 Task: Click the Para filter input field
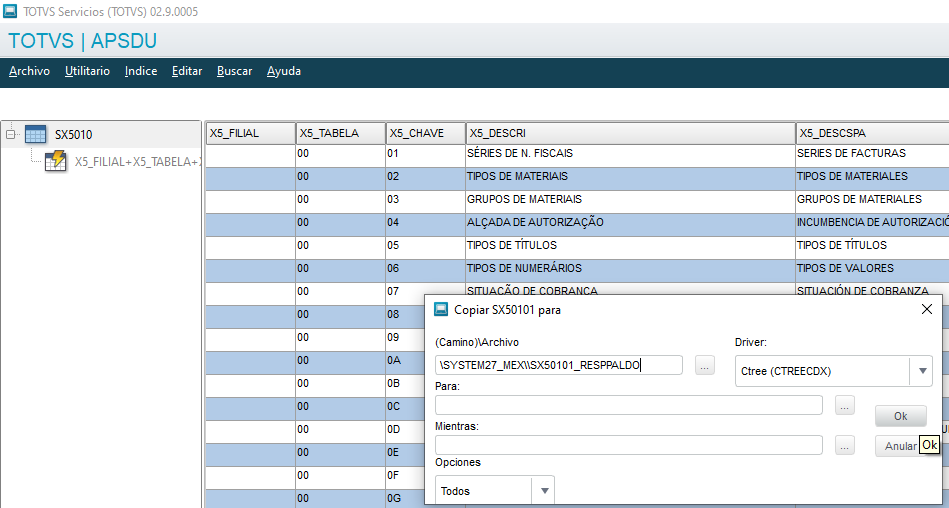[628, 405]
